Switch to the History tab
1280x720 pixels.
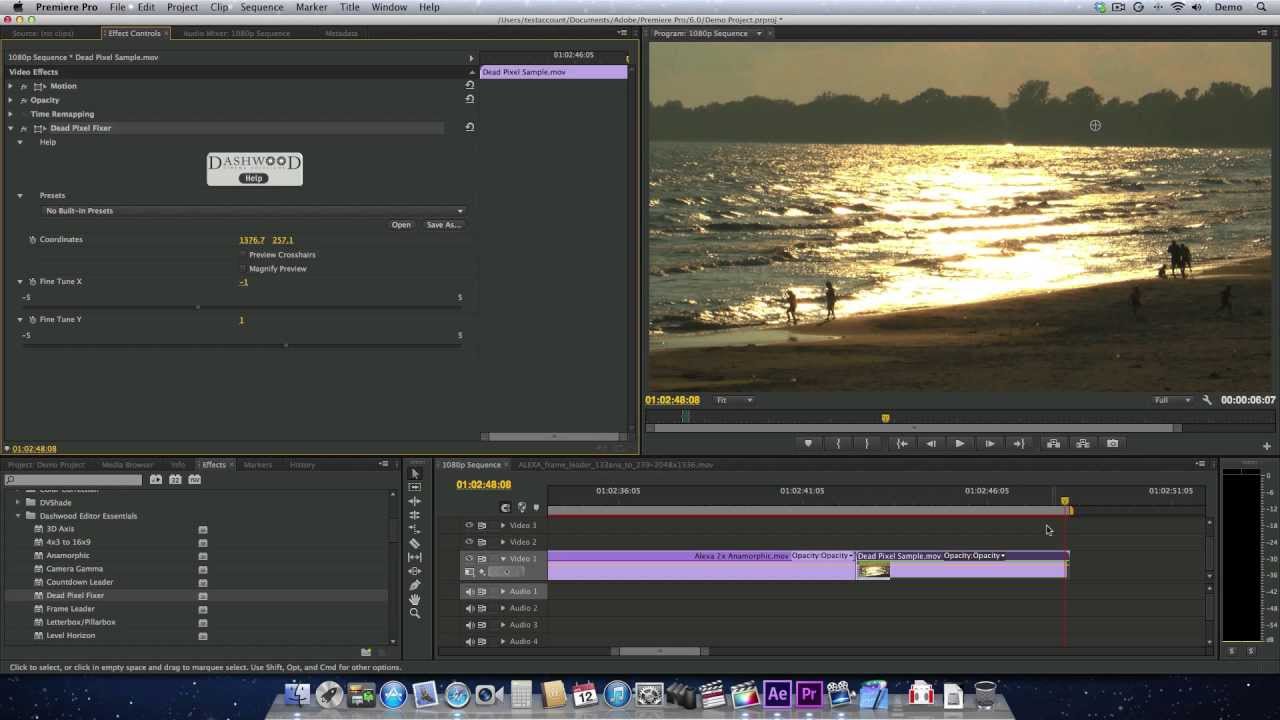[x=302, y=465]
